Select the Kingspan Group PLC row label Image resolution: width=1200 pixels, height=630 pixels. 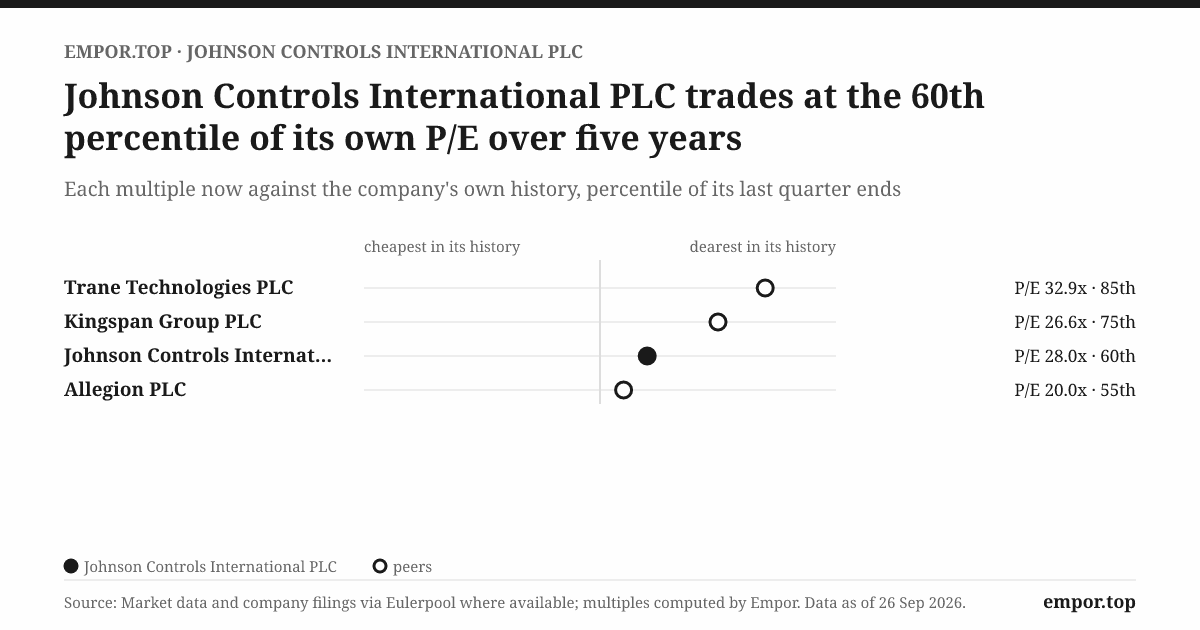(x=163, y=322)
